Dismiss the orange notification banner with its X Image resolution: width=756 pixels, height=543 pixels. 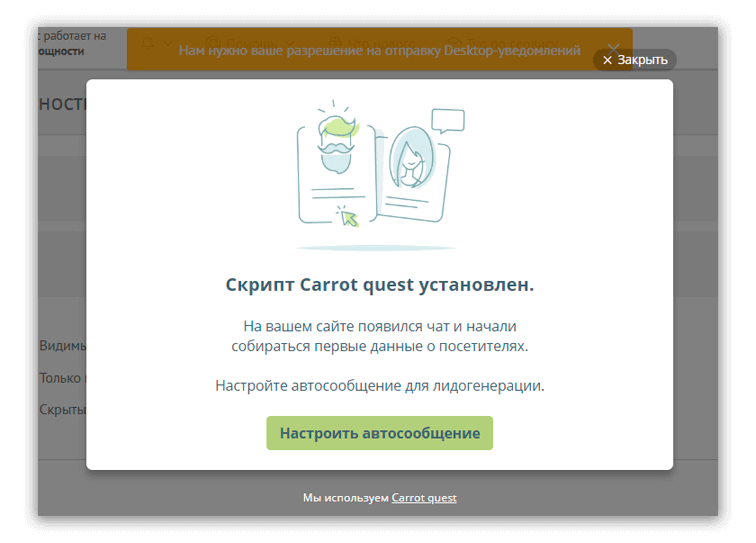(613, 48)
